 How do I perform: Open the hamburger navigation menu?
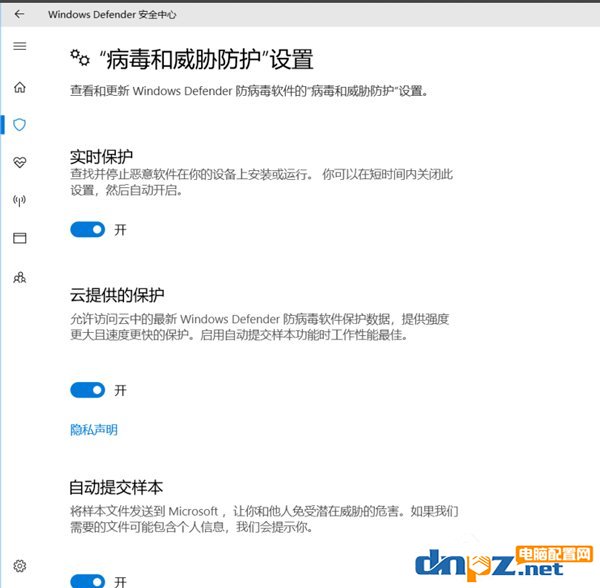click(20, 46)
